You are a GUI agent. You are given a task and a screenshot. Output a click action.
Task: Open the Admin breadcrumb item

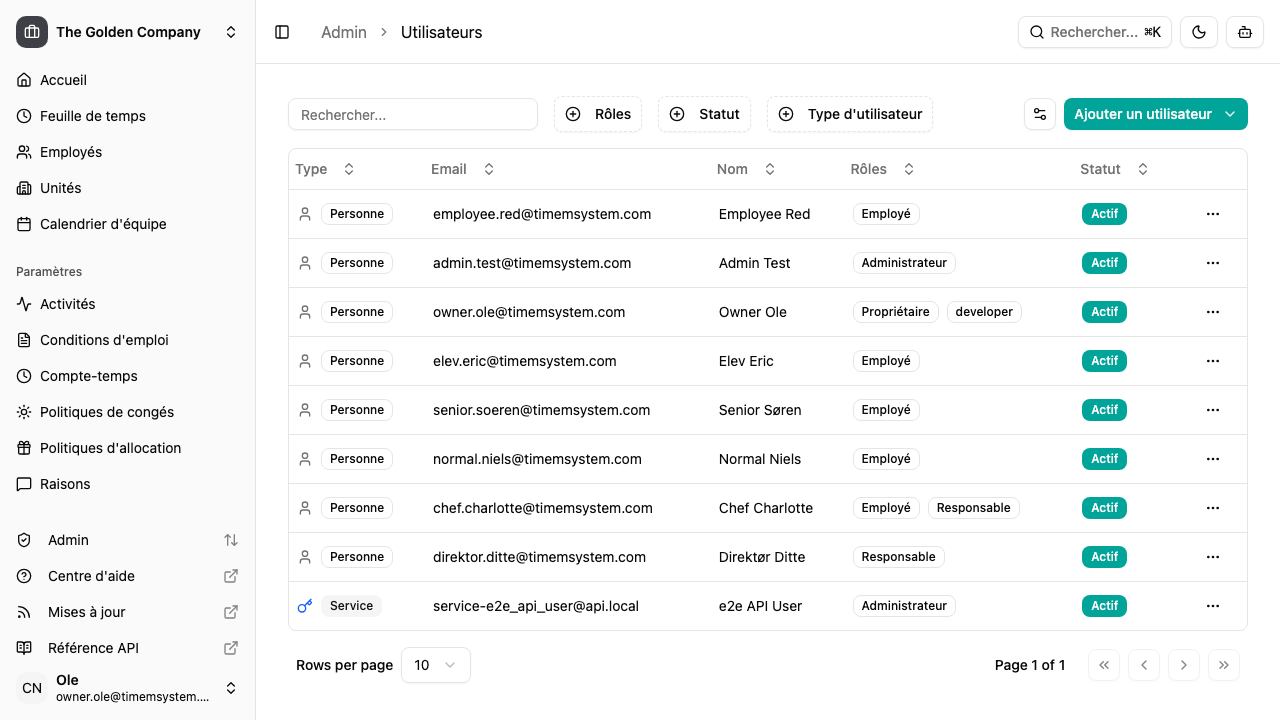pyautogui.click(x=344, y=32)
